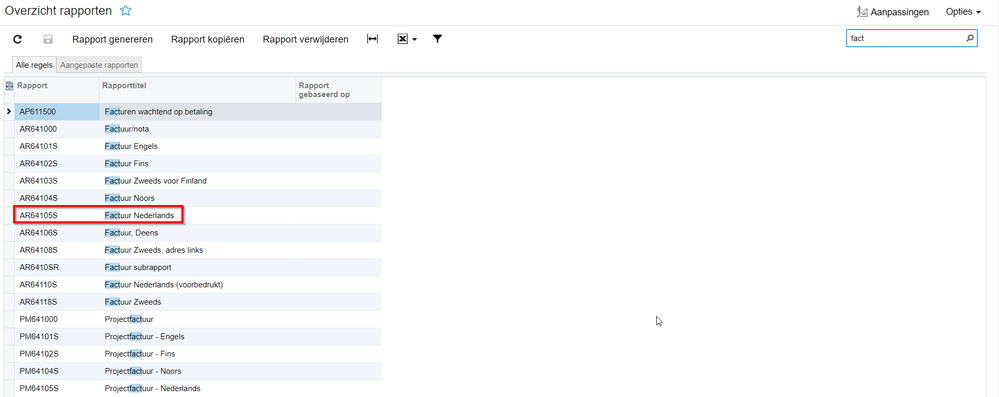The image size is (999, 397).
Task: Switch to Aangepaste rapporten tab
Action: click(99, 65)
